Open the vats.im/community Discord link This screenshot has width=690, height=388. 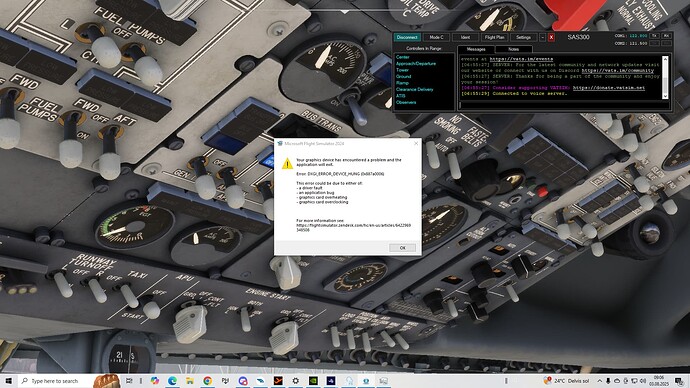coord(618,70)
